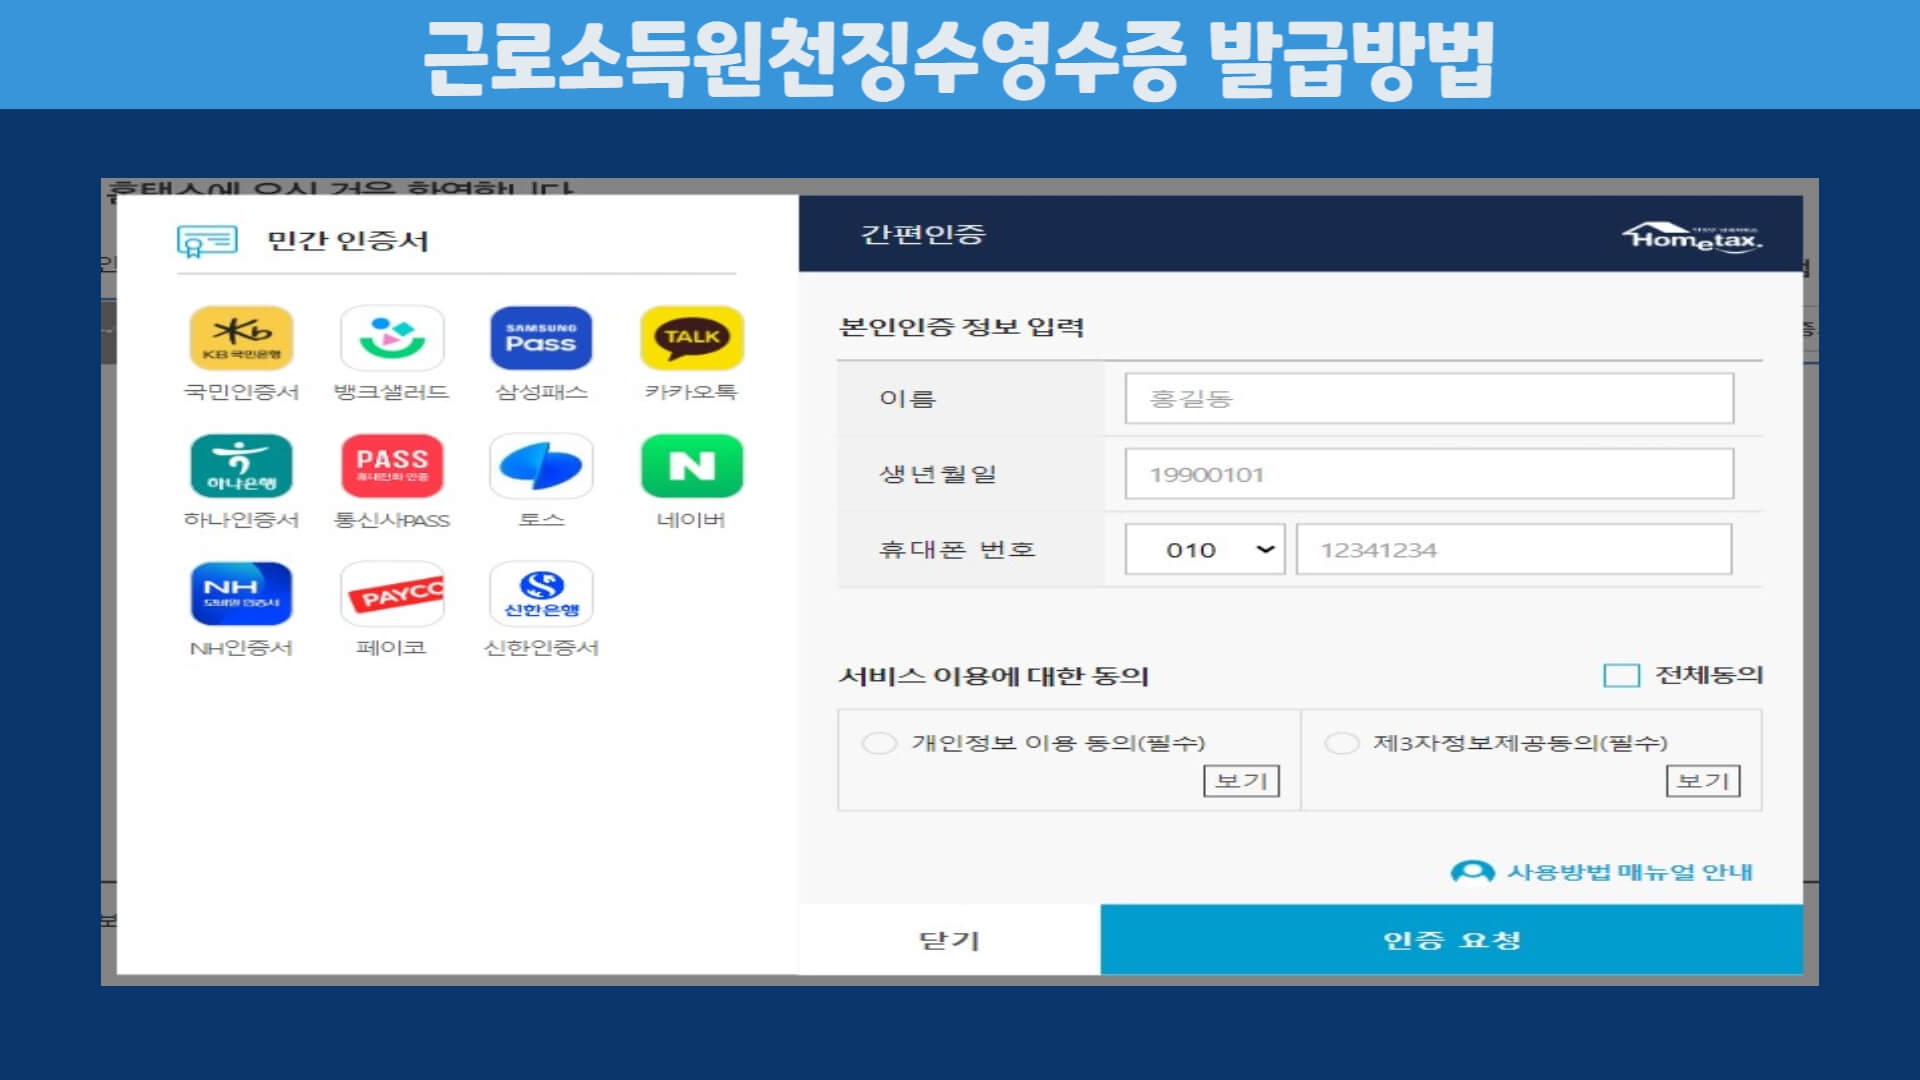The height and width of the screenshot is (1080, 1920).
Task: Select the KB 국민인증서 icon
Action: (x=241, y=338)
